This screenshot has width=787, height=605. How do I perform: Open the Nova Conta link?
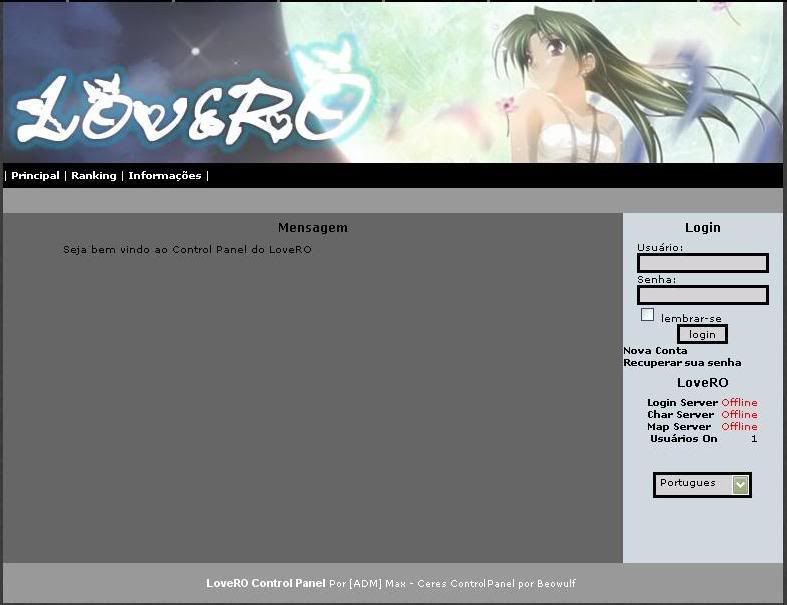tap(655, 350)
